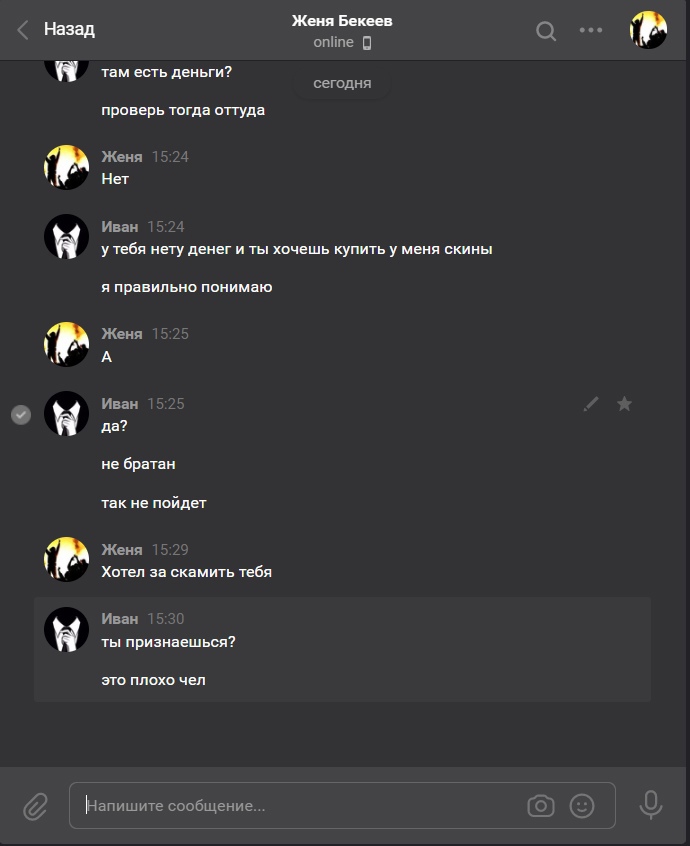Click the message input field
This screenshot has width=690, height=846.
(300, 805)
